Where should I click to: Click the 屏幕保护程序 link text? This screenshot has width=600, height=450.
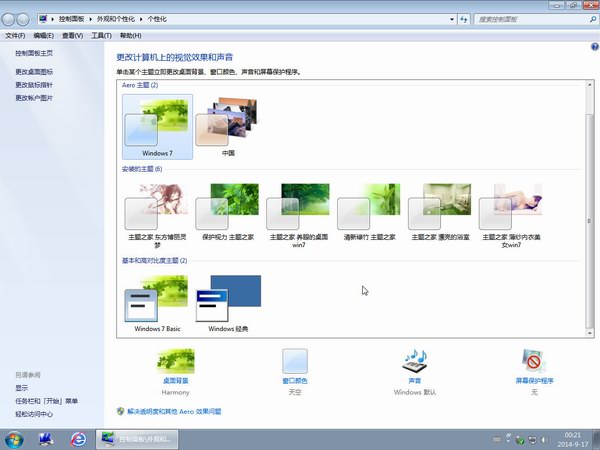[534, 381]
